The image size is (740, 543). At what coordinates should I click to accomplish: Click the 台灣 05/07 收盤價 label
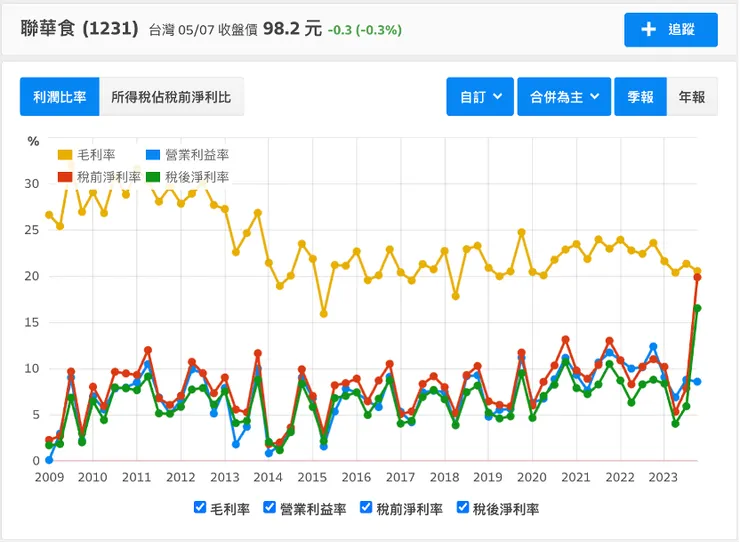point(203,30)
